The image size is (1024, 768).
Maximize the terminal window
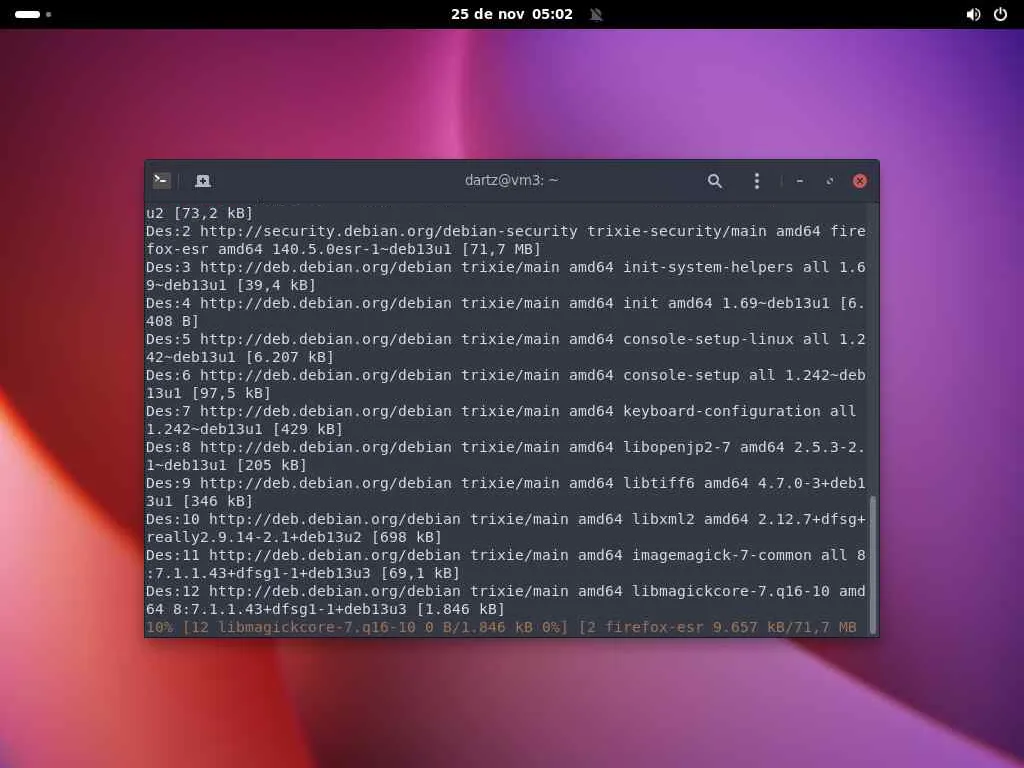tap(829, 181)
